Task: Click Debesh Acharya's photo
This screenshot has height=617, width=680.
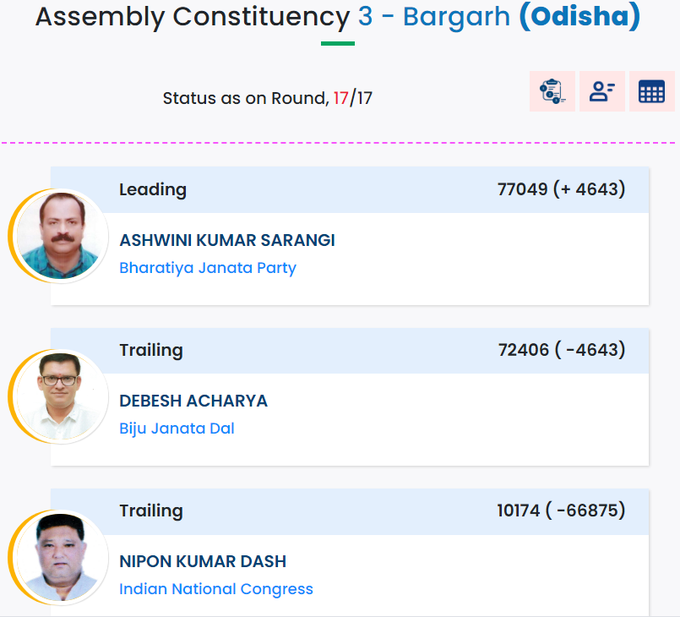Action: [61, 397]
